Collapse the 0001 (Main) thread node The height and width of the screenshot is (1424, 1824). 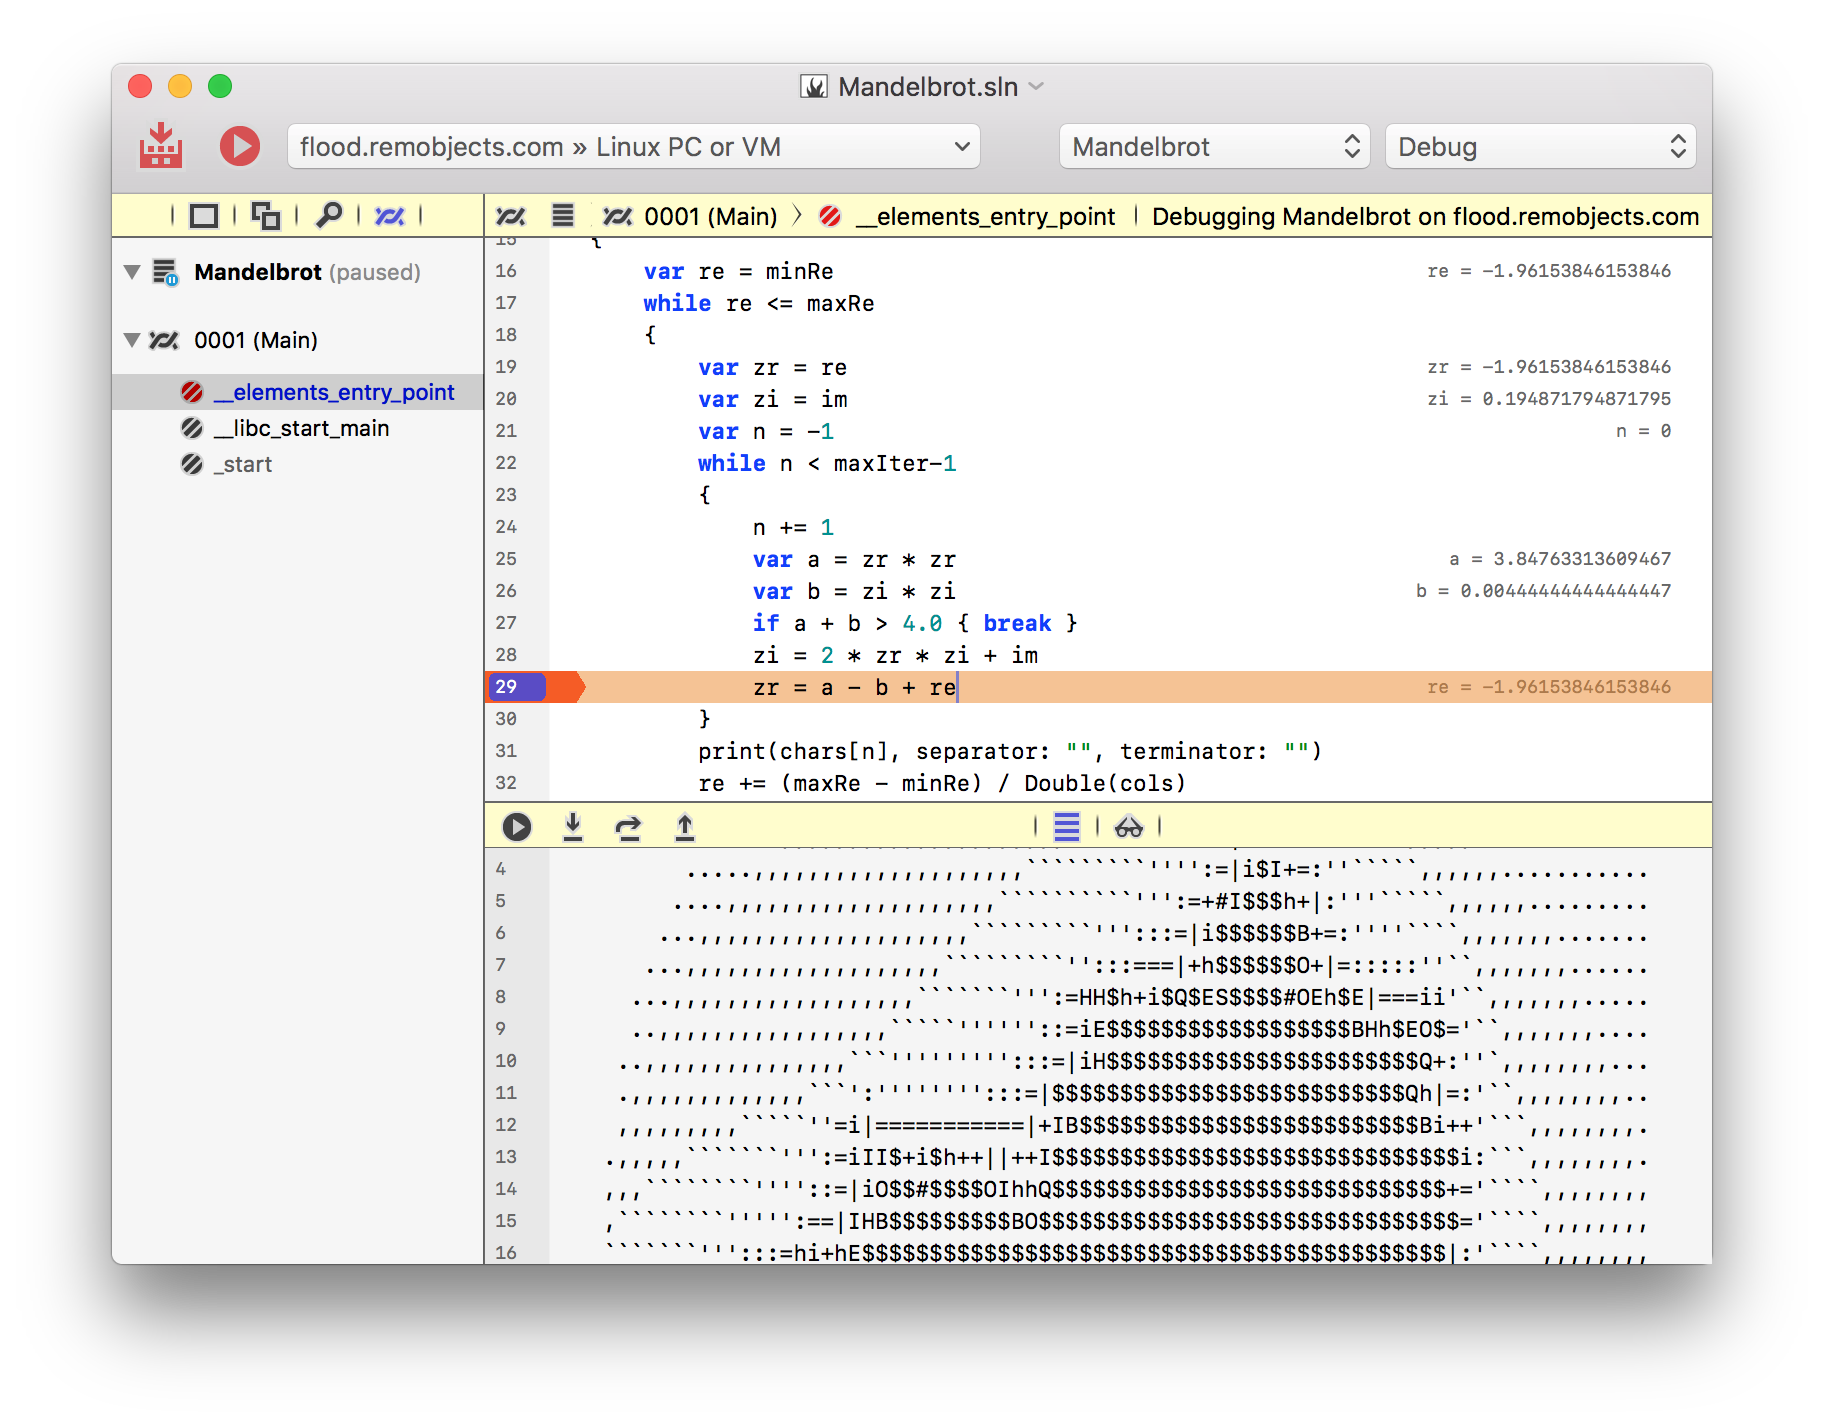[x=132, y=340]
